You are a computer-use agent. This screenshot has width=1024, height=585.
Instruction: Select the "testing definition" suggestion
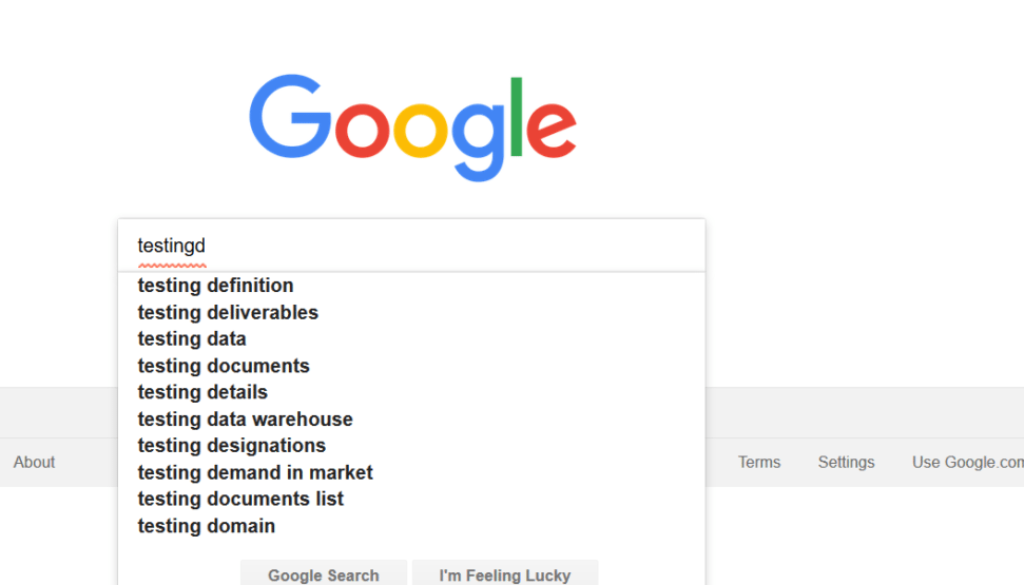(215, 285)
